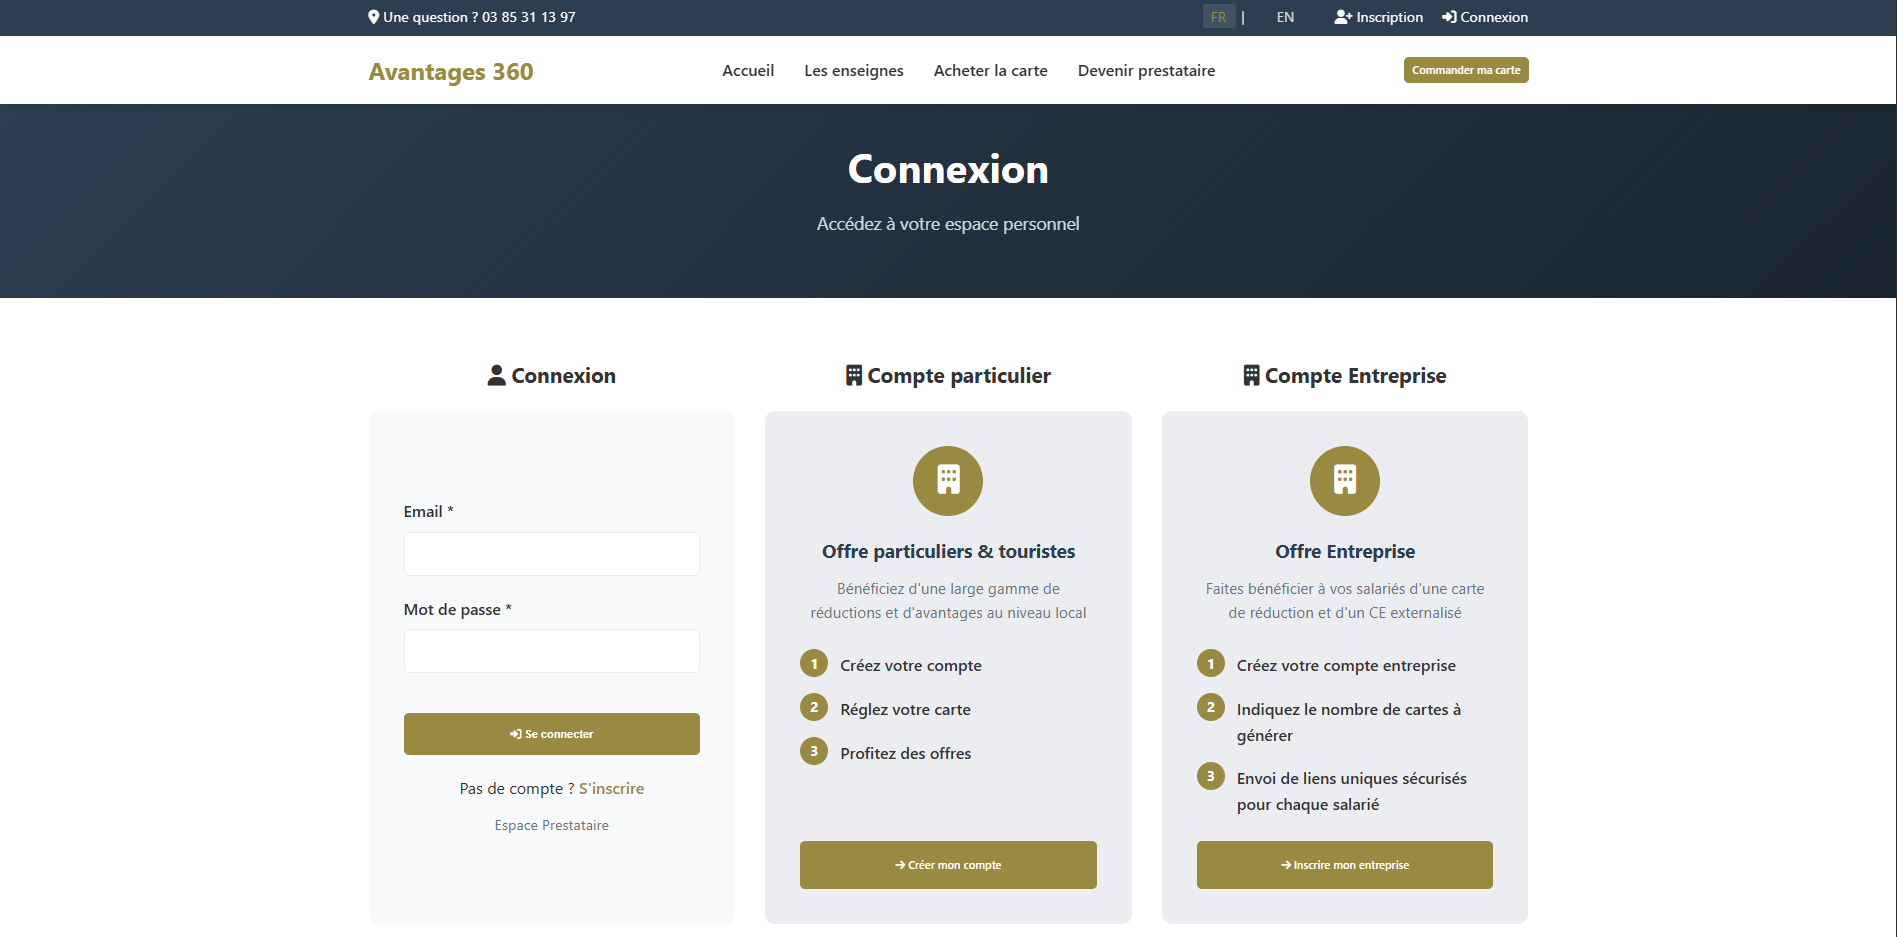Screen dimensions: 1897x937
Task: Click the gold building icon in Compte particulier card
Action: (x=947, y=480)
